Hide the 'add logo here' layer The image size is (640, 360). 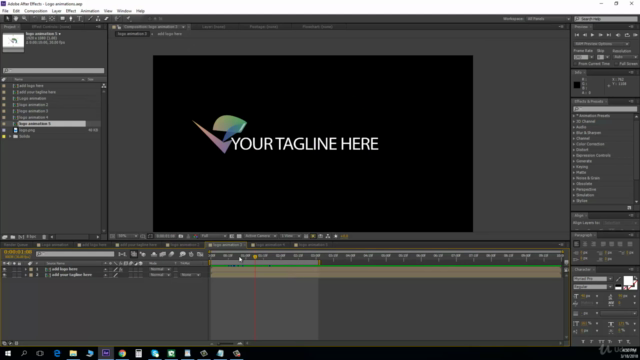(4, 269)
